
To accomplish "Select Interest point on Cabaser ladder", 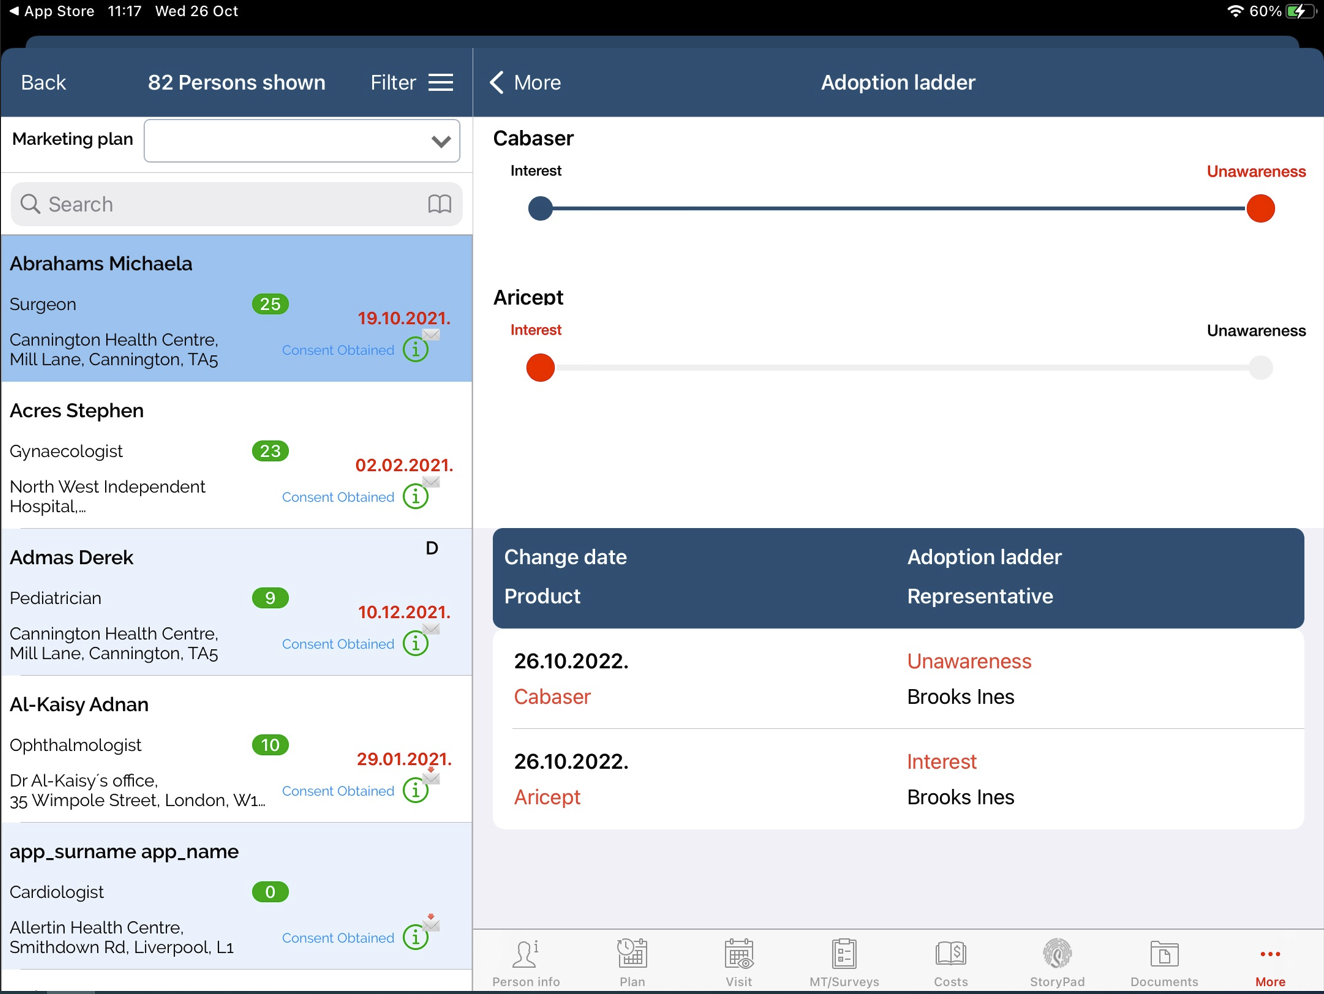I will coord(540,209).
